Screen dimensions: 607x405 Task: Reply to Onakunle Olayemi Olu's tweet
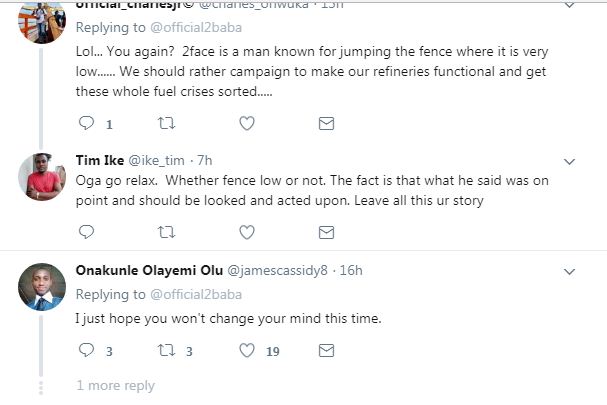tap(86, 350)
